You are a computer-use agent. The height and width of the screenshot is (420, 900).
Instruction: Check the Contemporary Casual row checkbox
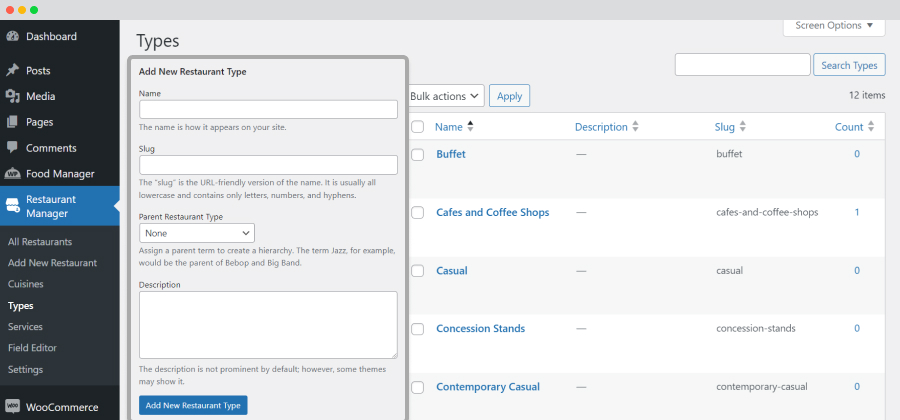click(x=417, y=387)
